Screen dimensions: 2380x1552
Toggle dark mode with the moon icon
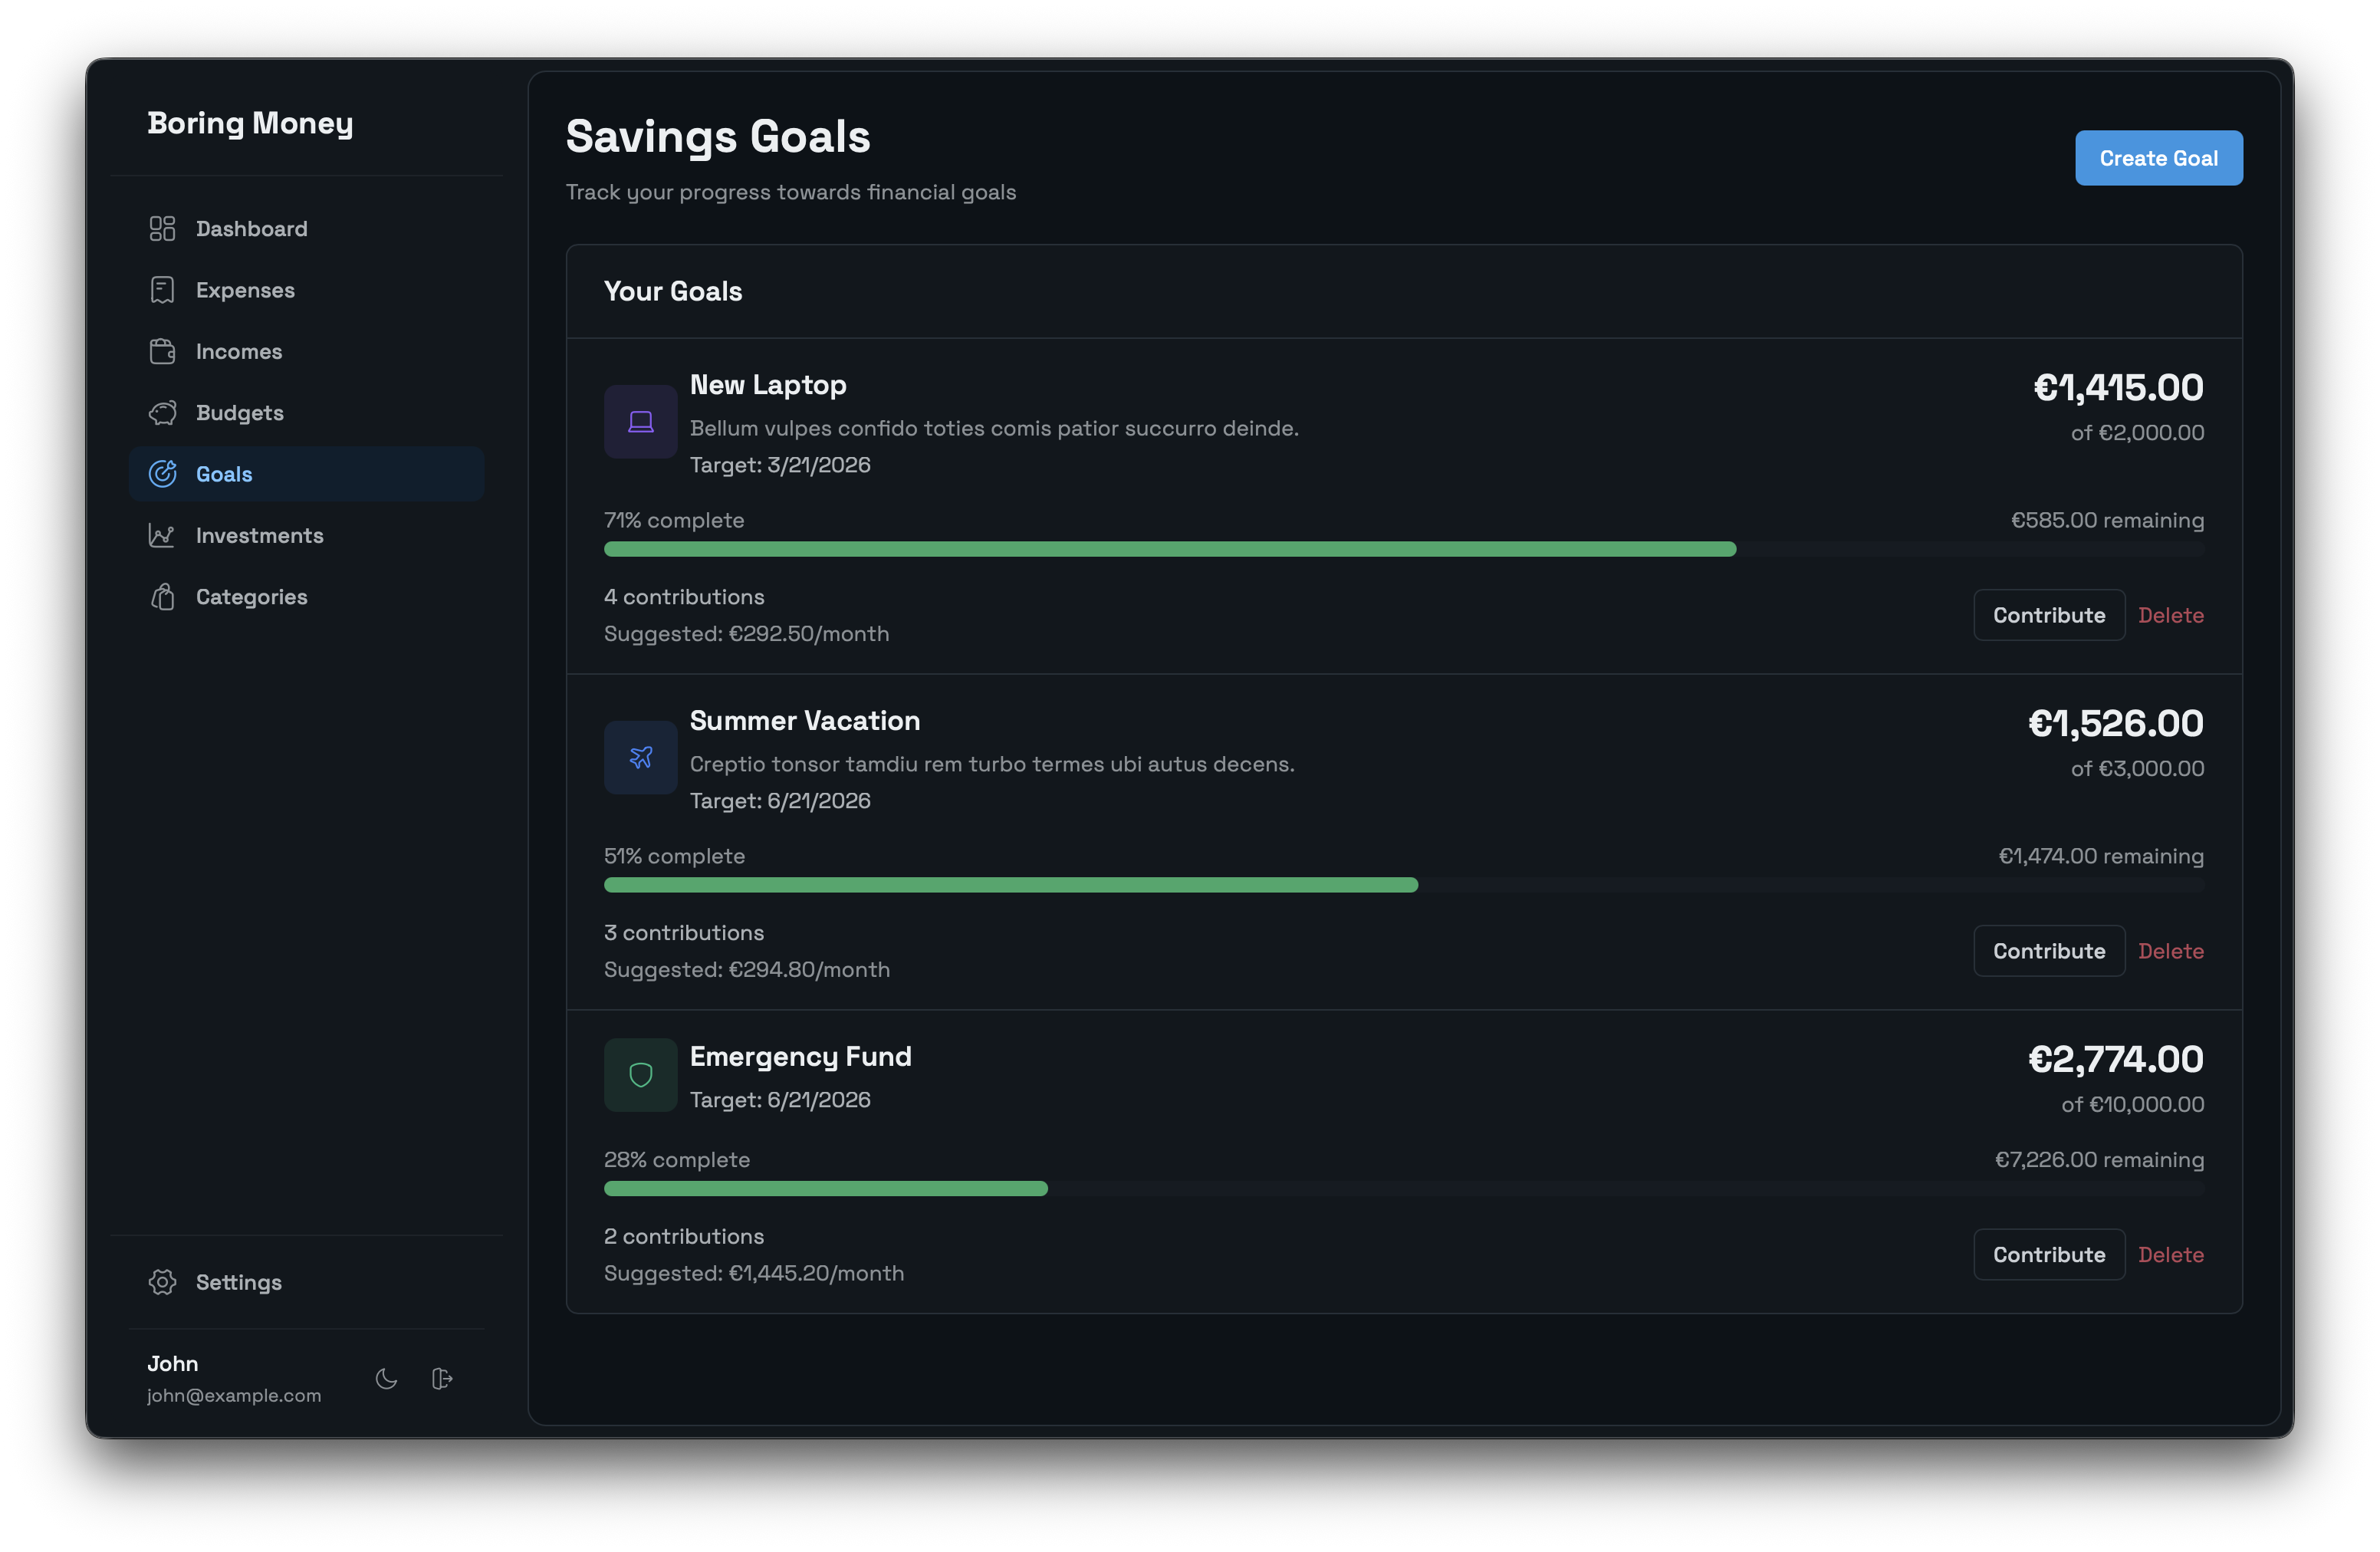[x=386, y=1379]
